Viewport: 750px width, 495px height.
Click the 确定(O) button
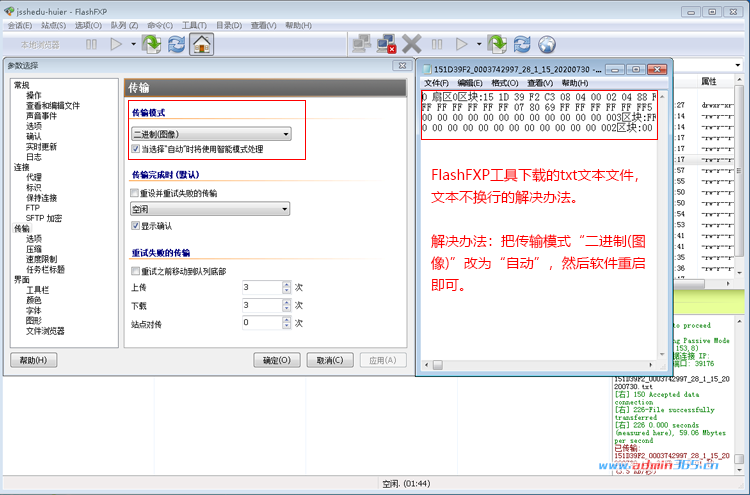coord(277,360)
